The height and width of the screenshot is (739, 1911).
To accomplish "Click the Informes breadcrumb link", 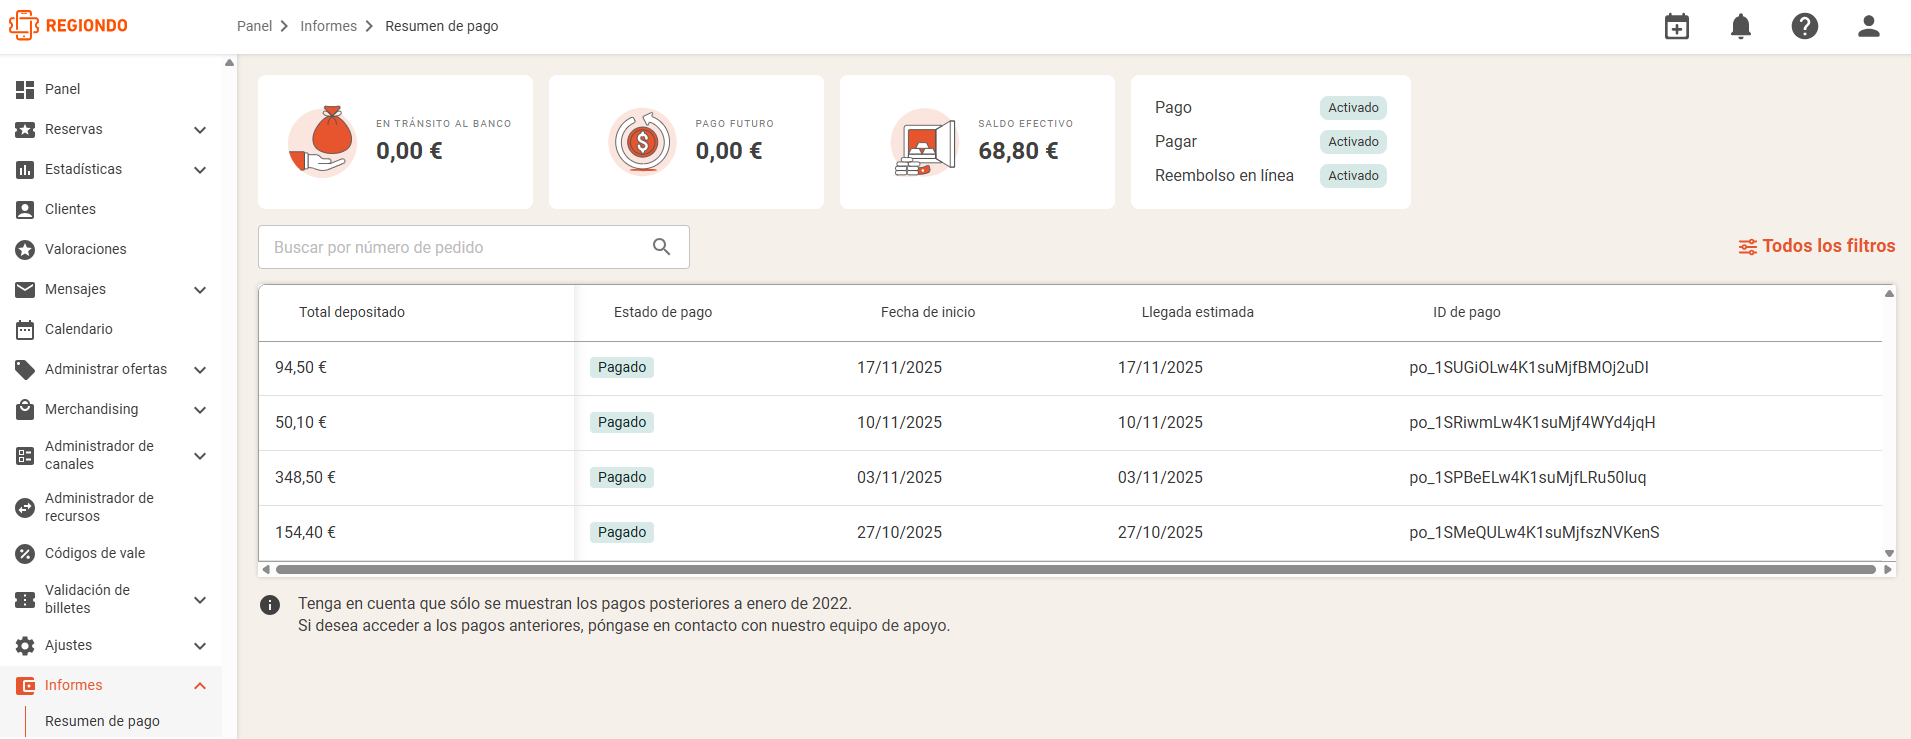I will point(328,26).
